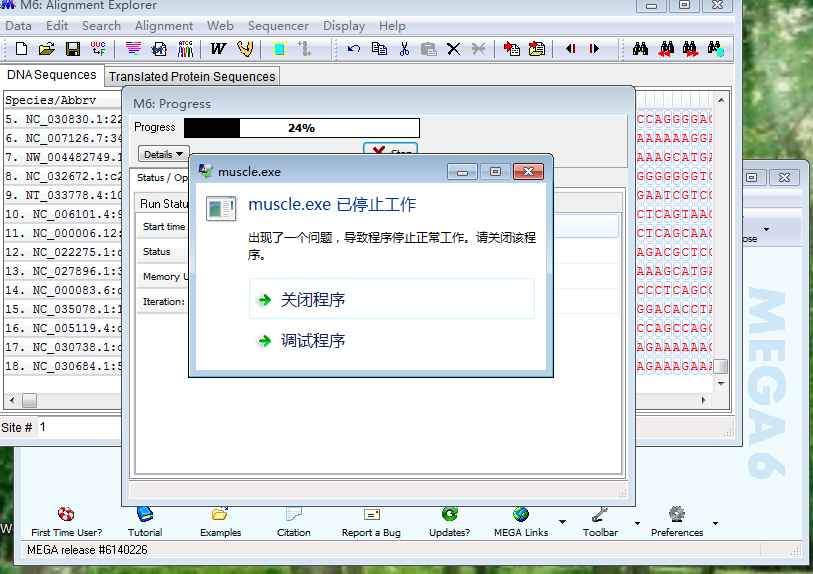The height and width of the screenshot is (574, 813).
Task: Switch to the DNA Sequences tab
Action: point(51,75)
